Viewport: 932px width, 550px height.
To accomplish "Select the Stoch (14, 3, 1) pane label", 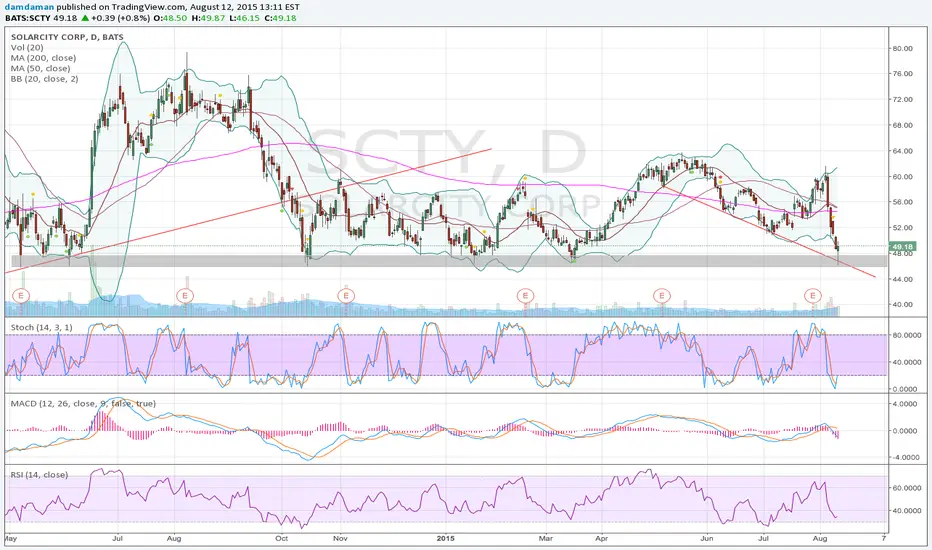I will pyautogui.click(x=42, y=328).
